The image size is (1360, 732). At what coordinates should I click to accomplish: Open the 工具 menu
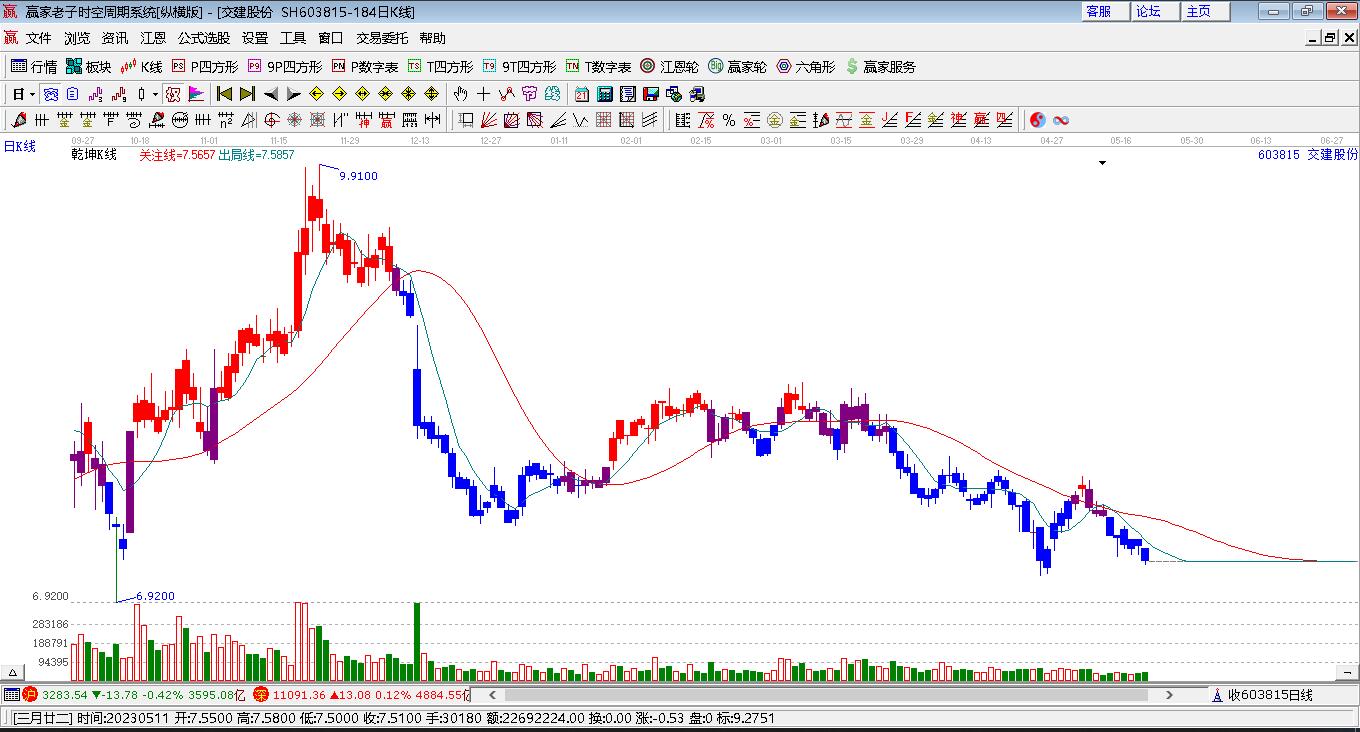coord(293,38)
